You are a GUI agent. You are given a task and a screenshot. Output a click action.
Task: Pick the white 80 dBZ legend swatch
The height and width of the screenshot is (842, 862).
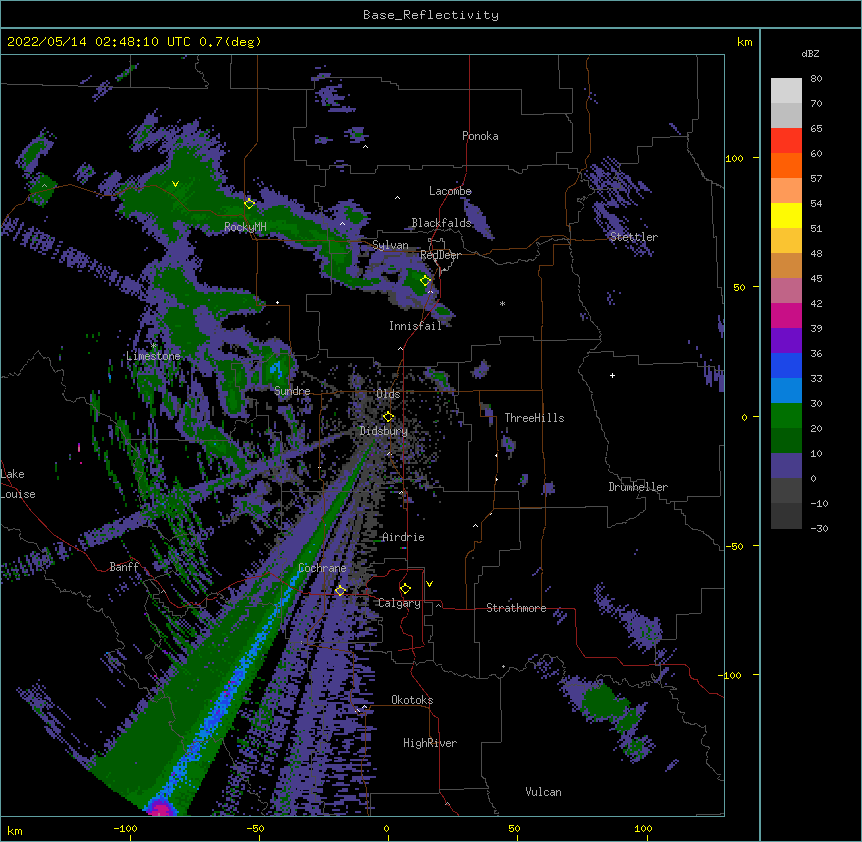[786, 91]
